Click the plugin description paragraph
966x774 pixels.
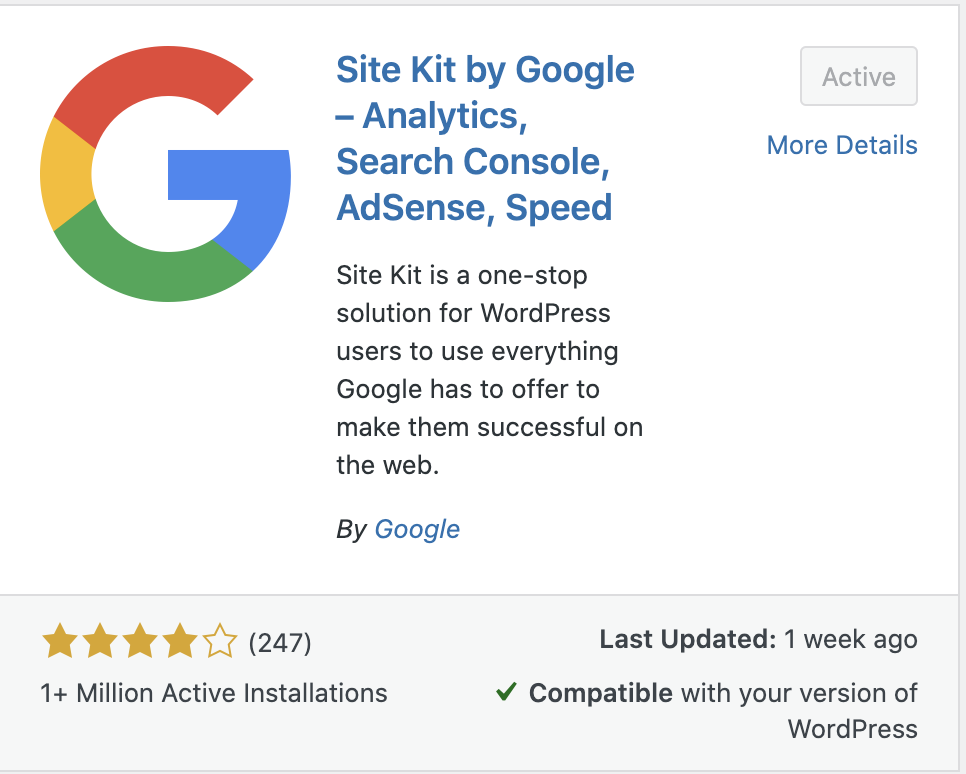[x=490, y=370]
